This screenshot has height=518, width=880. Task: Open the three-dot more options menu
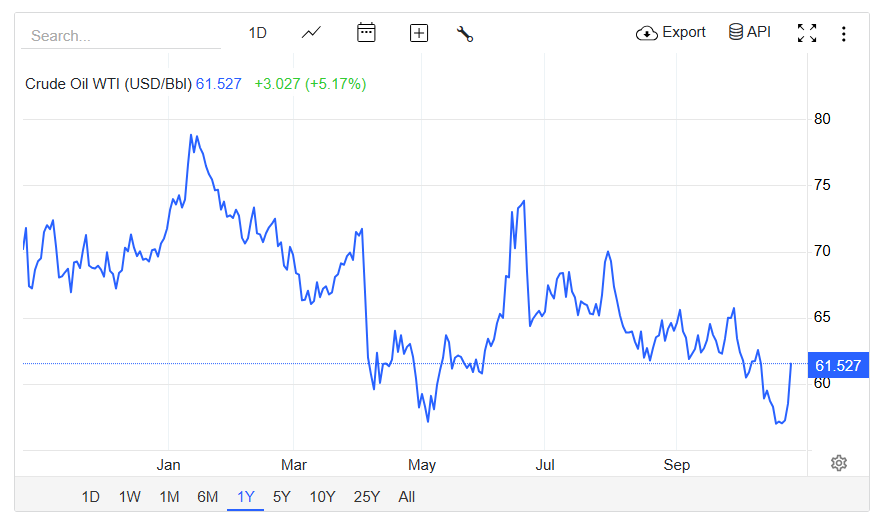(x=844, y=33)
